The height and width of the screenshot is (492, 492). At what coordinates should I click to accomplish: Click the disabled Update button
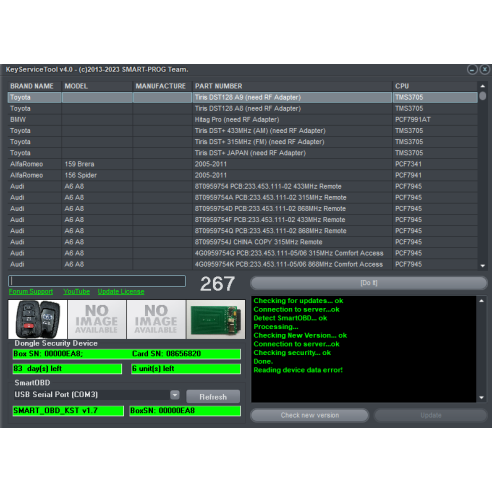431,415
